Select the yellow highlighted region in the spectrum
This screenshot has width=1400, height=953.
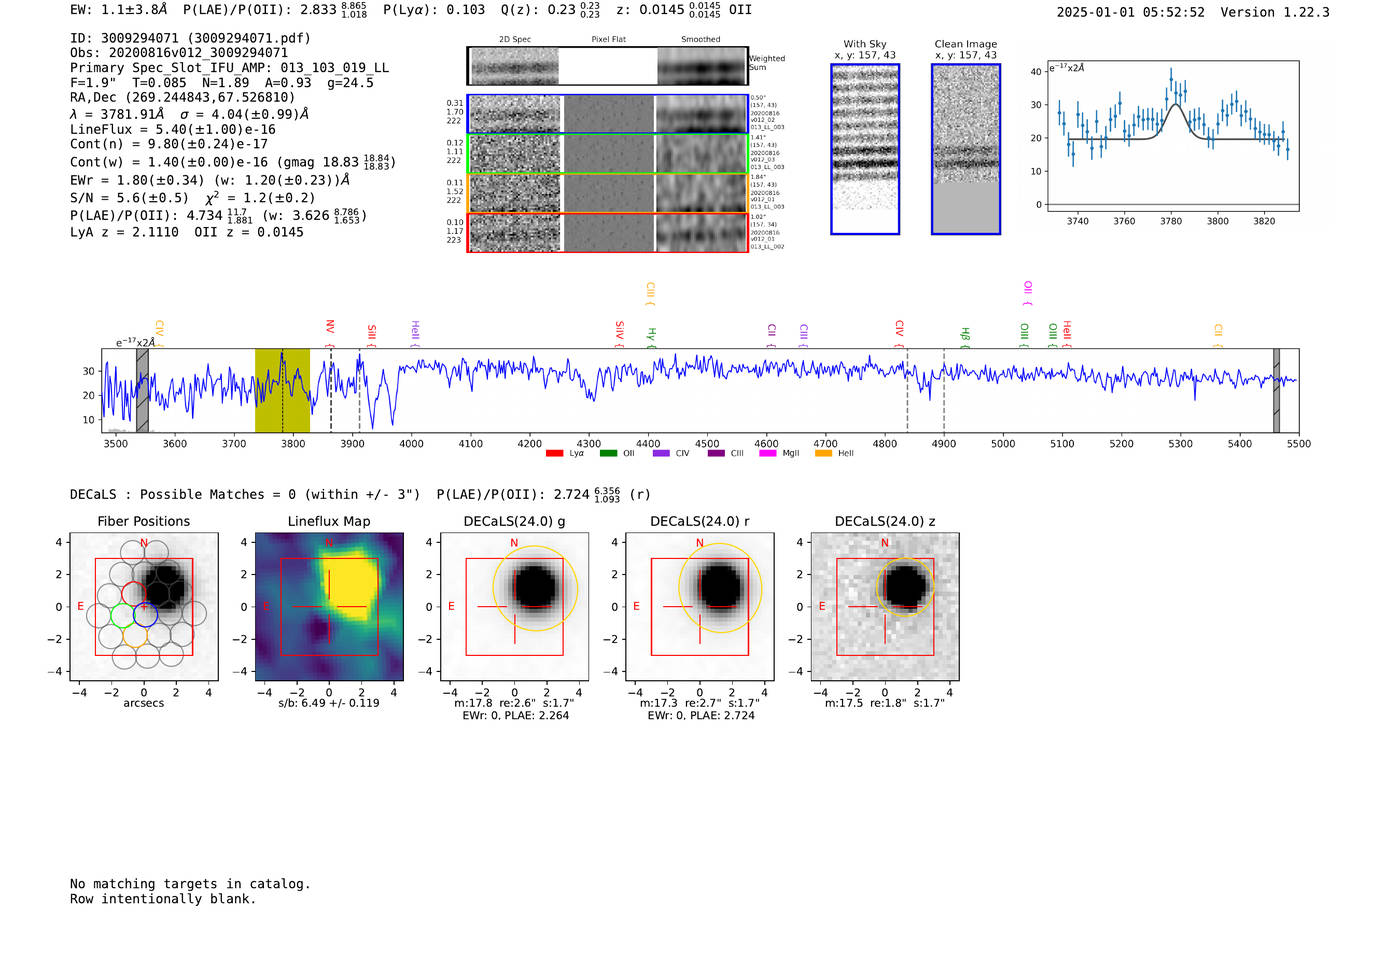[x=282, y=390]
